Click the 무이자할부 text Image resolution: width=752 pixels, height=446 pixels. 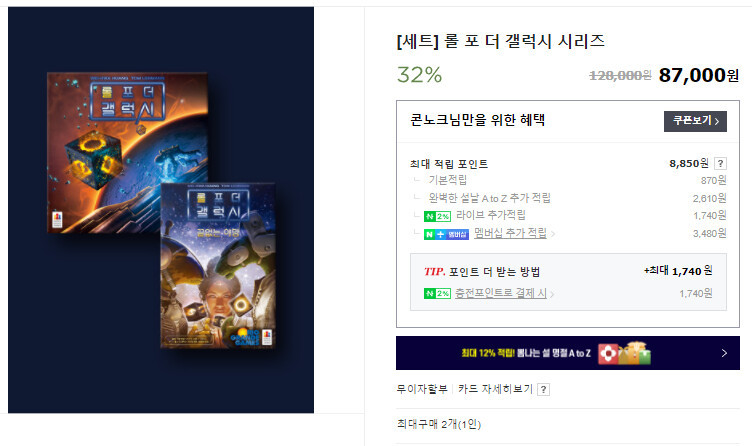tap(422, 389)
